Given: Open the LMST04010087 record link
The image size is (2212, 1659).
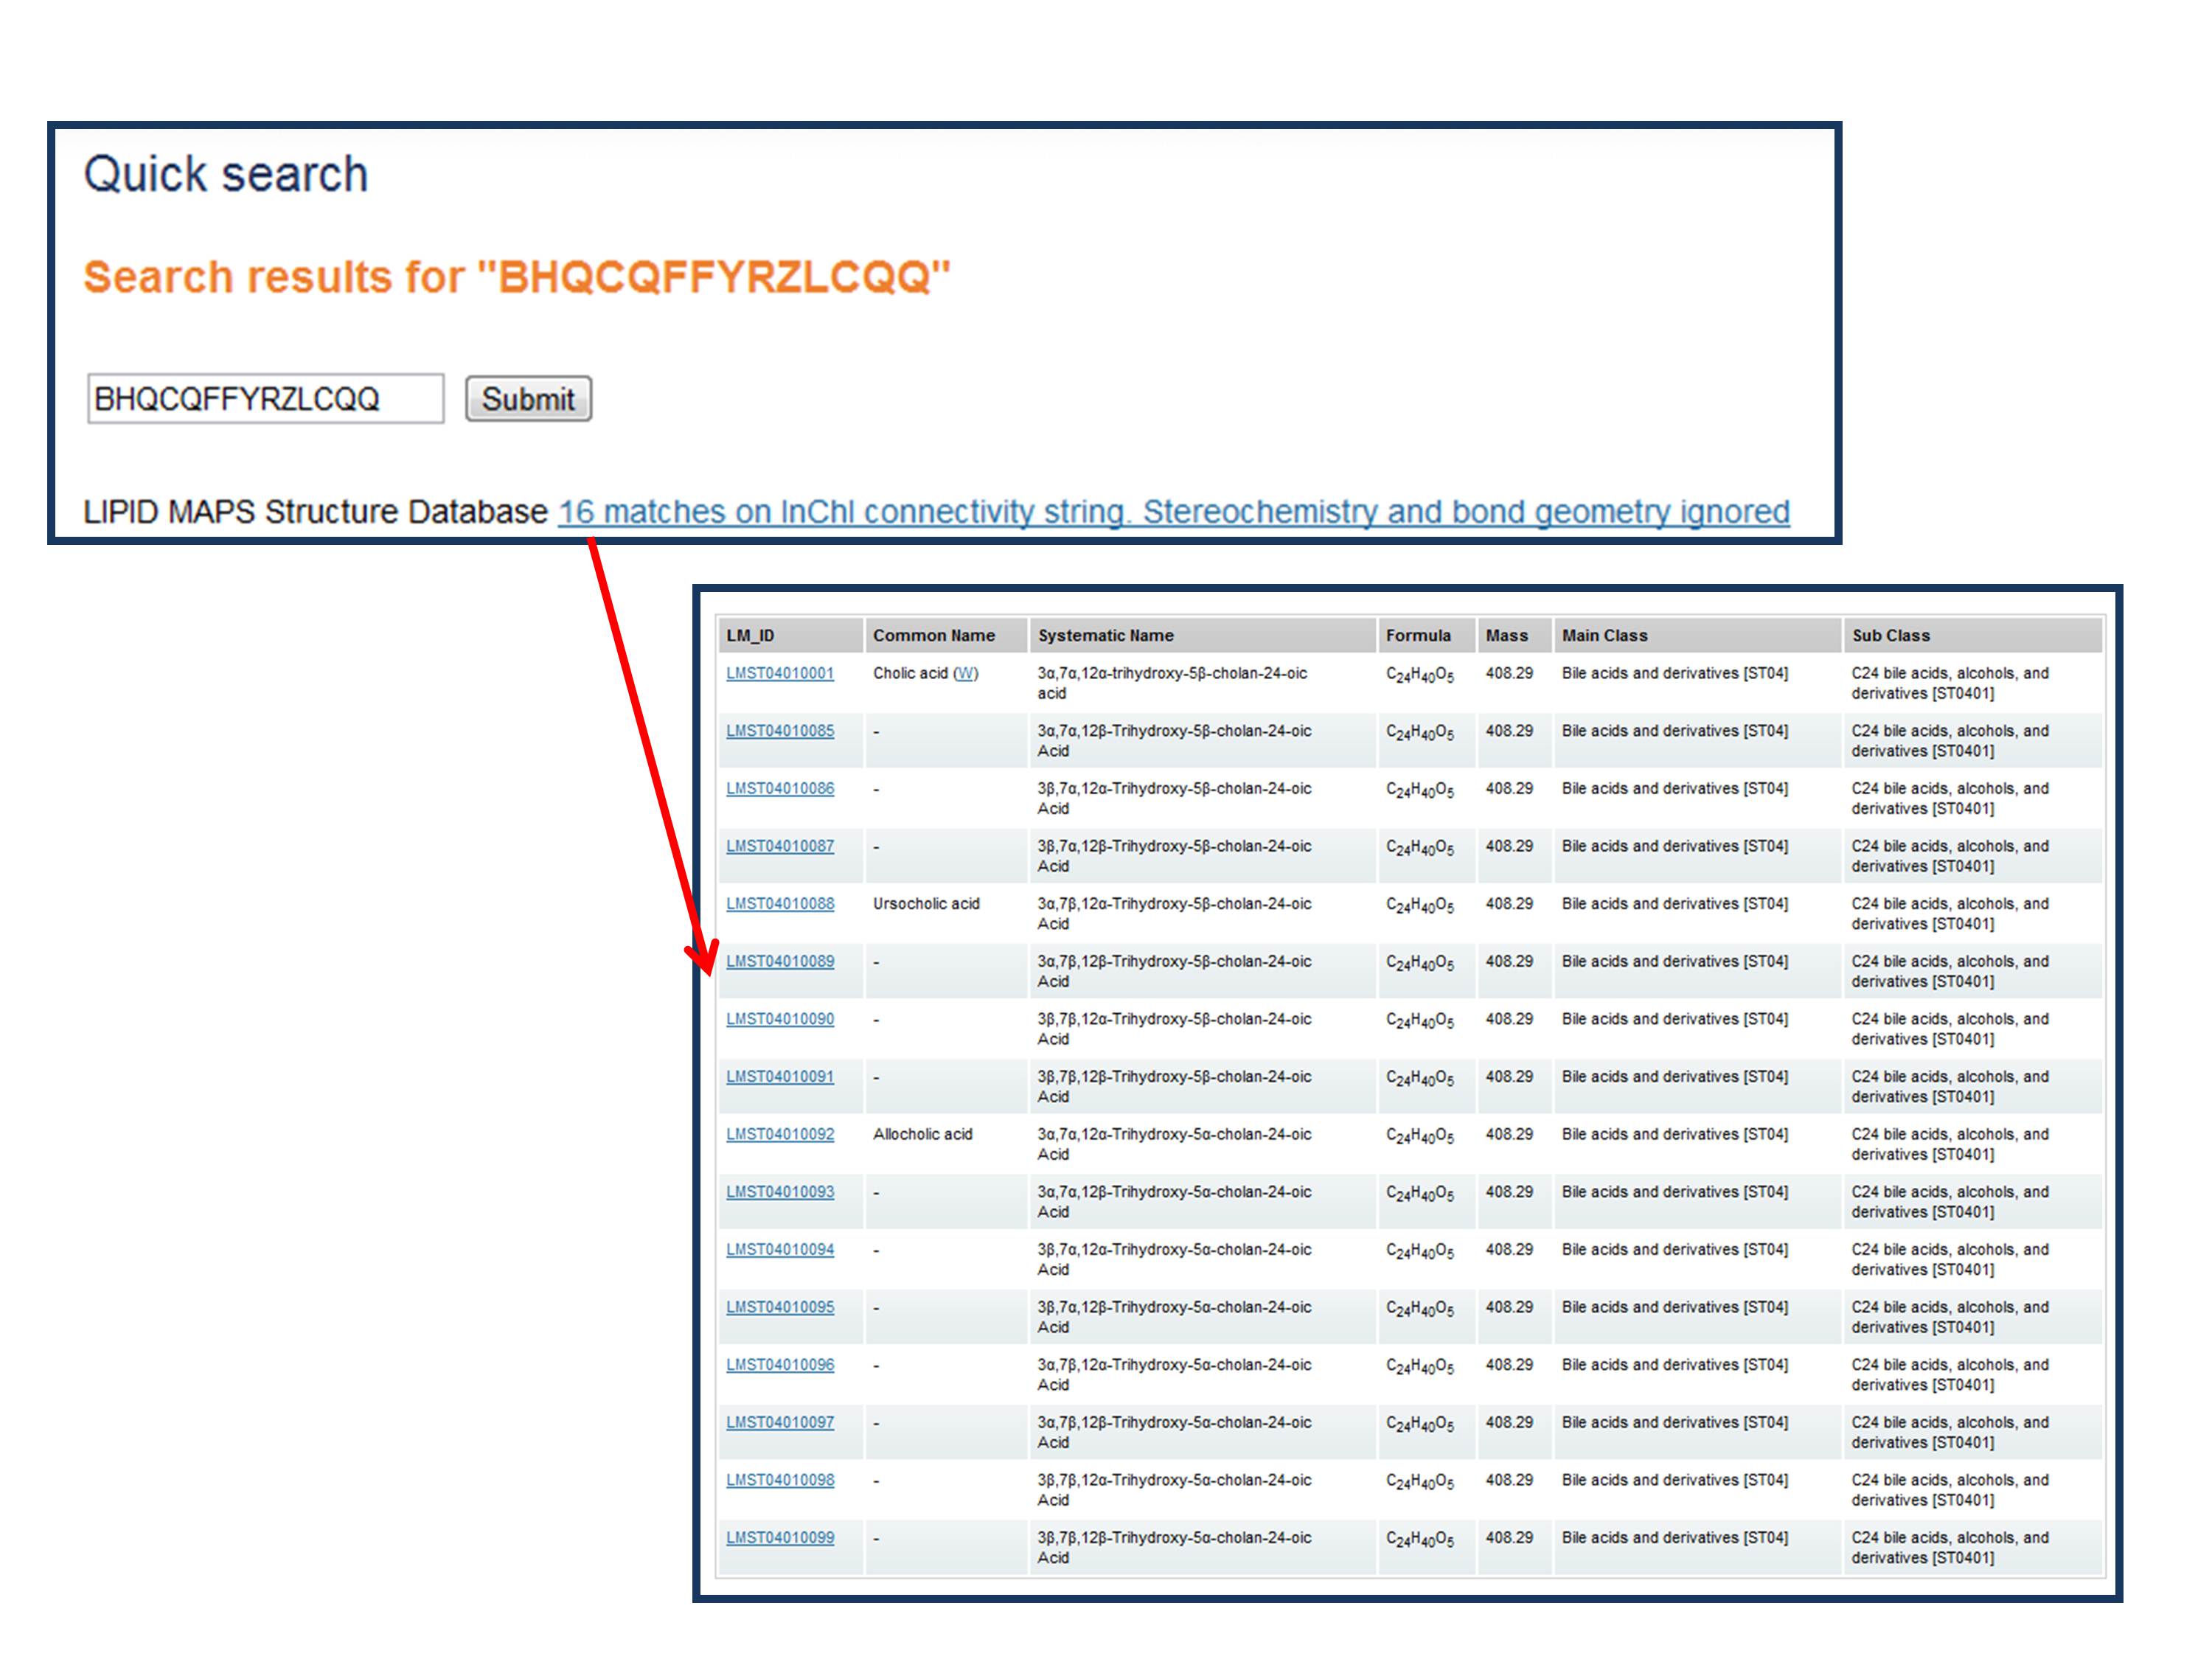Looking at the screenshot, I should [x=779, y=846].
